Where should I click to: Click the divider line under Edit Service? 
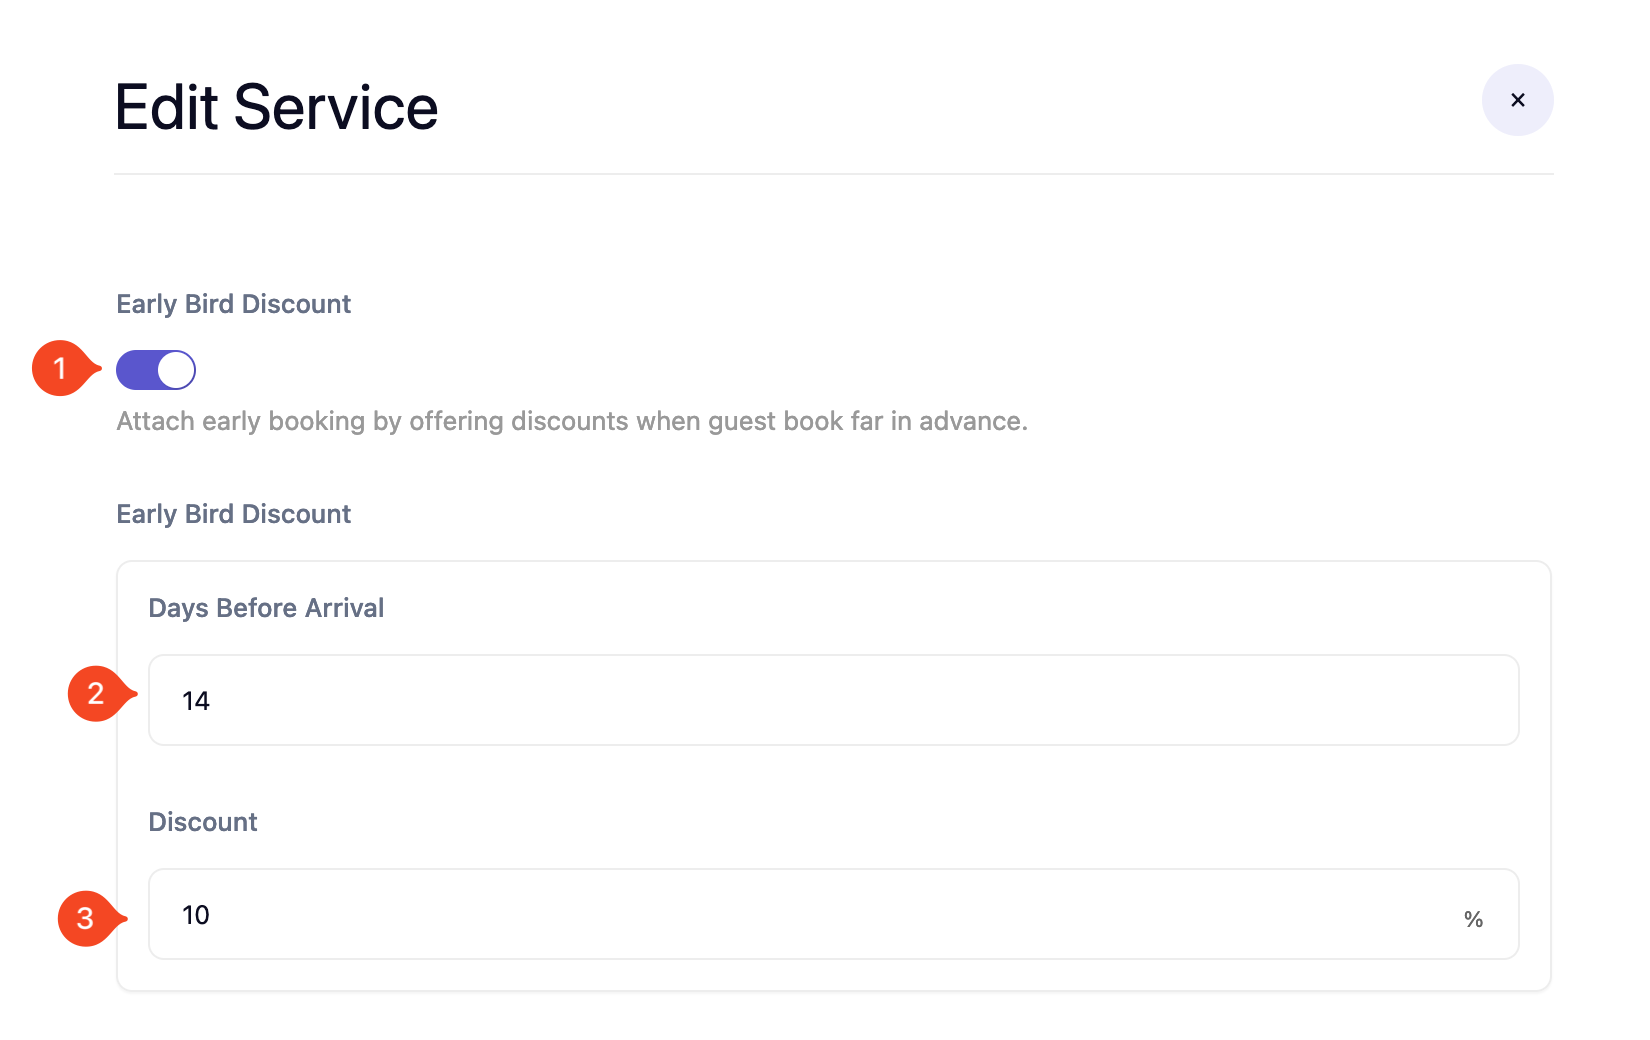point(833,174)
